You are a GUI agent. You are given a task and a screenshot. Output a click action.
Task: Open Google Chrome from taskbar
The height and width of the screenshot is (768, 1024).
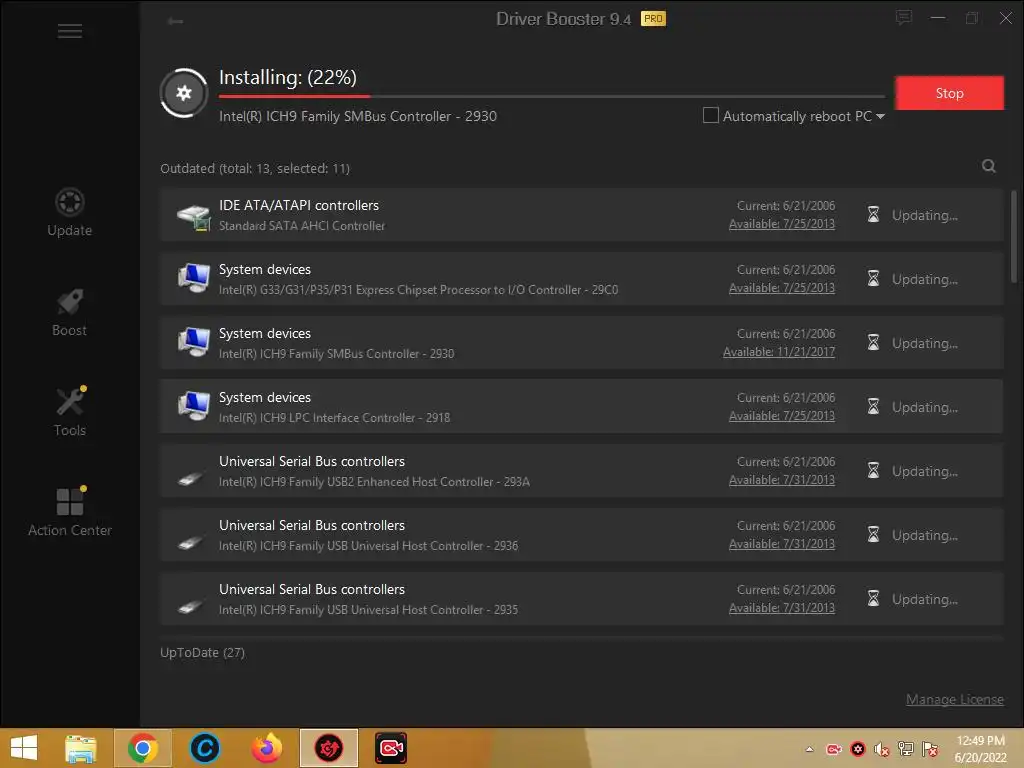(x=142, y=748)
